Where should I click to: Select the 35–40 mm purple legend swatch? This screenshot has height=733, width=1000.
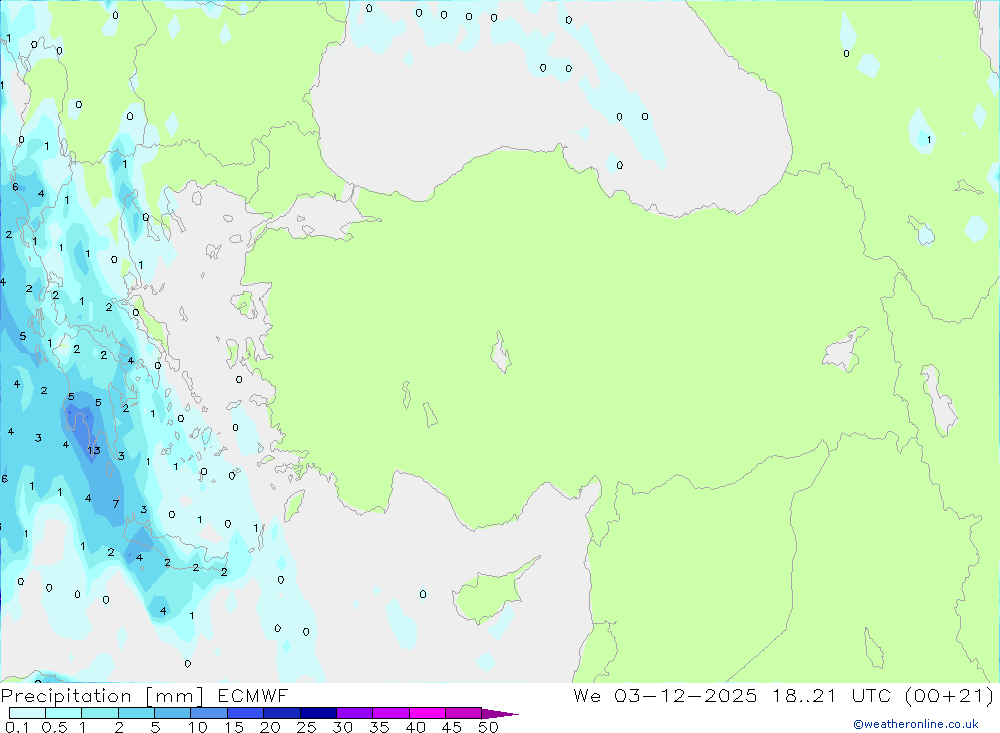click(390, 713)
